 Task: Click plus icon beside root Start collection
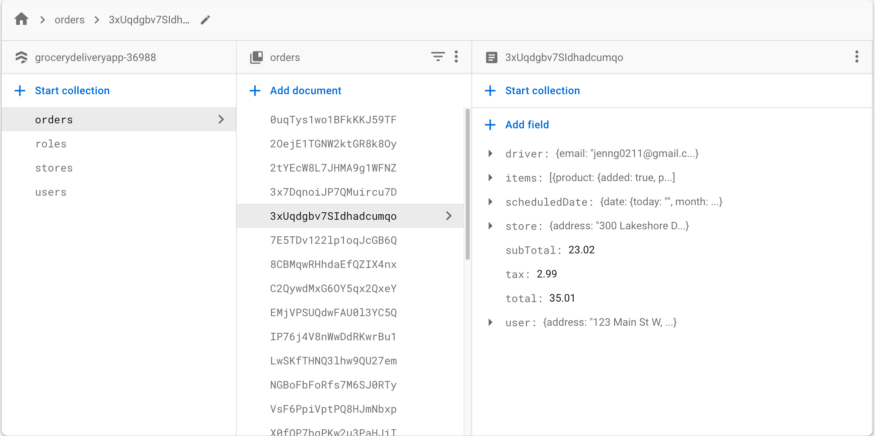20,90
